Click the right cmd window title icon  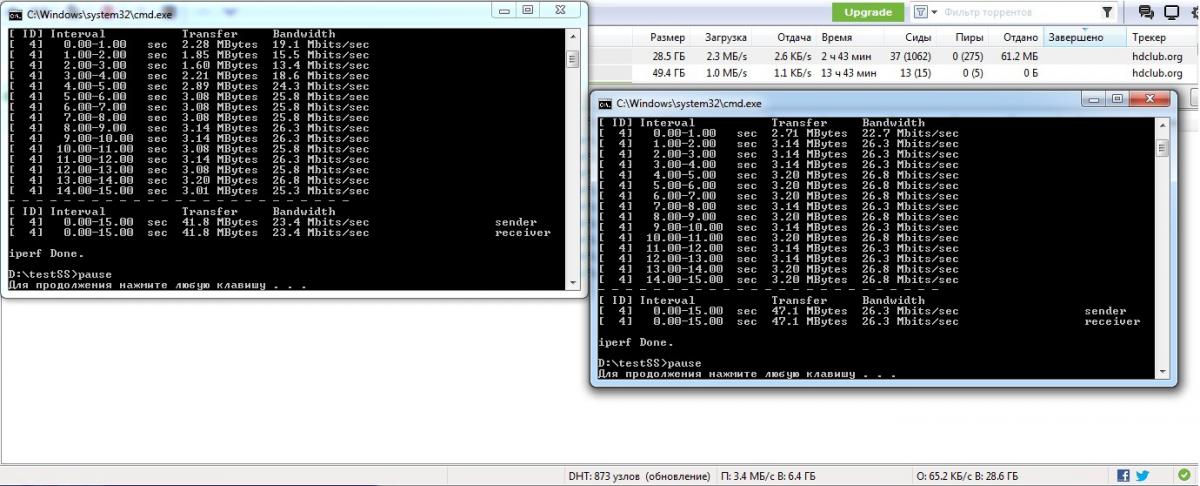tap(604, 103)
